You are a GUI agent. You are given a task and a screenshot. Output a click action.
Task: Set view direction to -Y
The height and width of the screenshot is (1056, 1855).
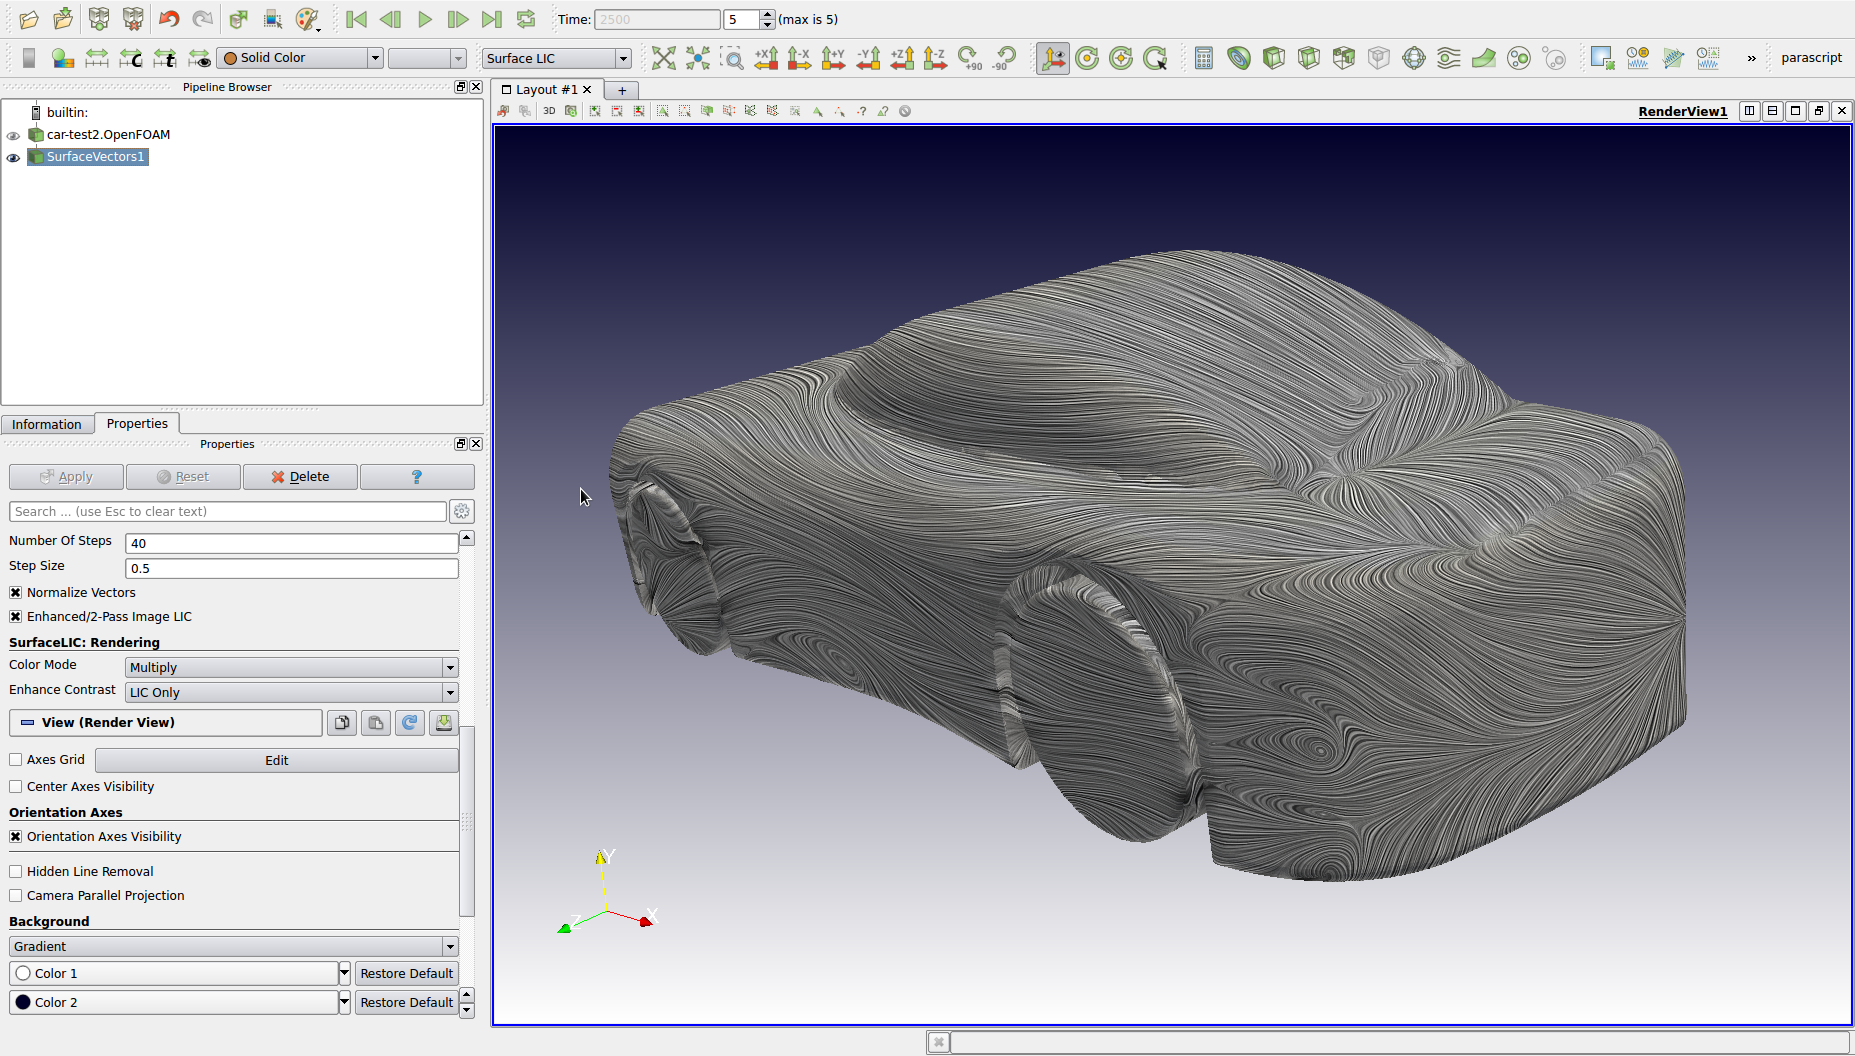[868, 58]
